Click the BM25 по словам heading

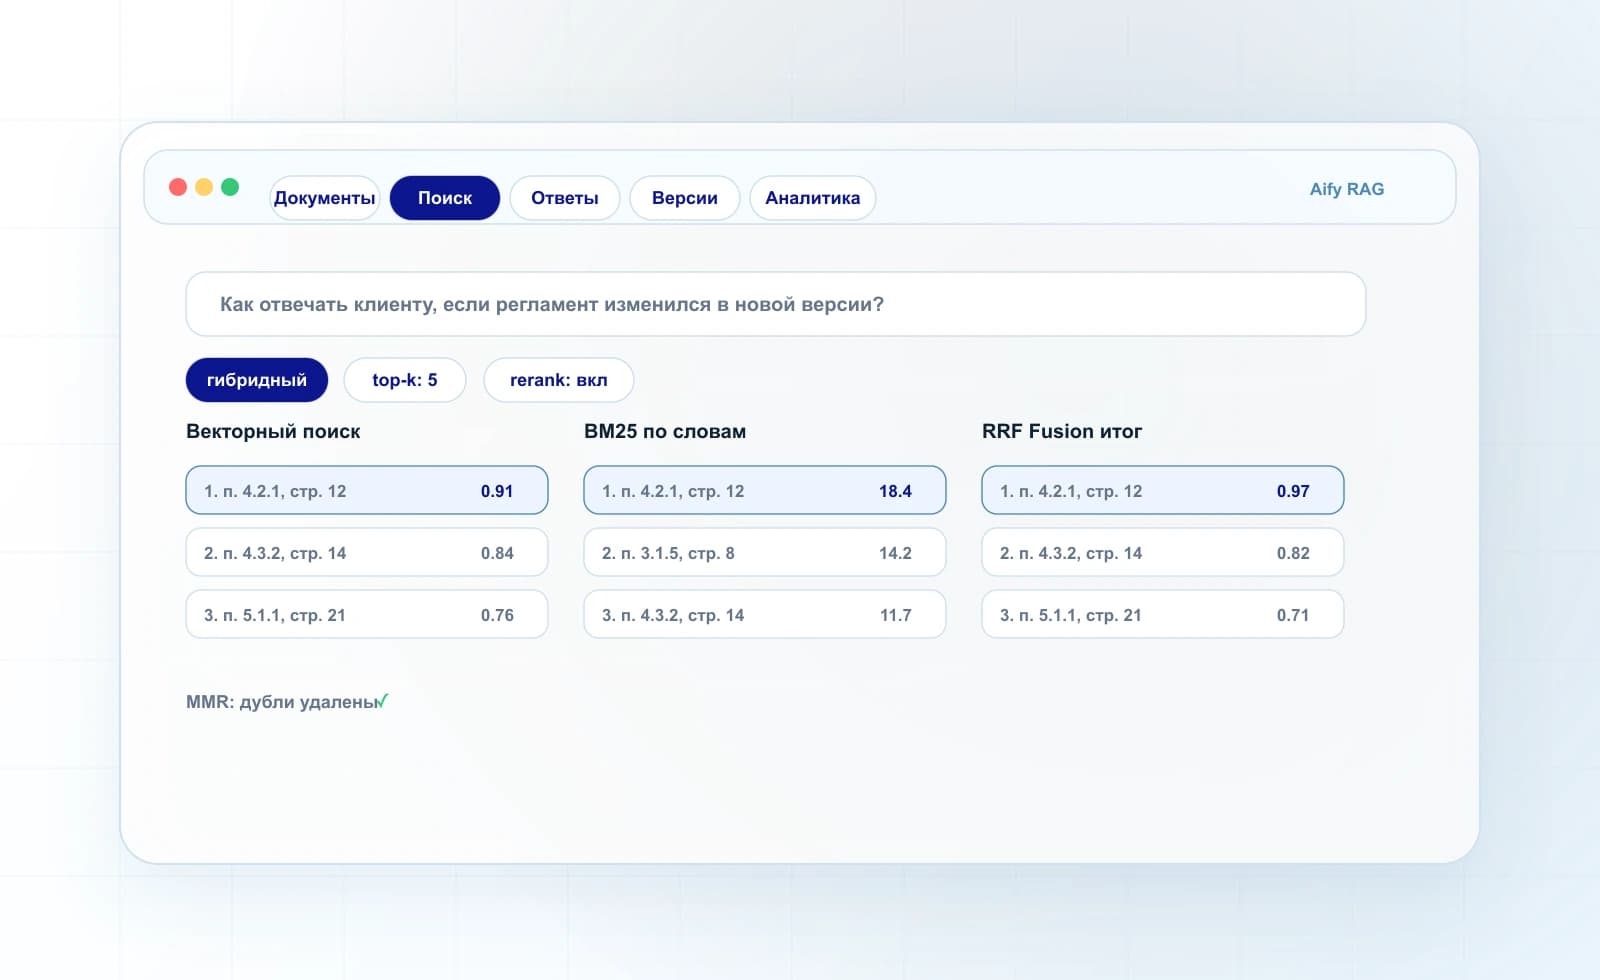tap(665, 431)
